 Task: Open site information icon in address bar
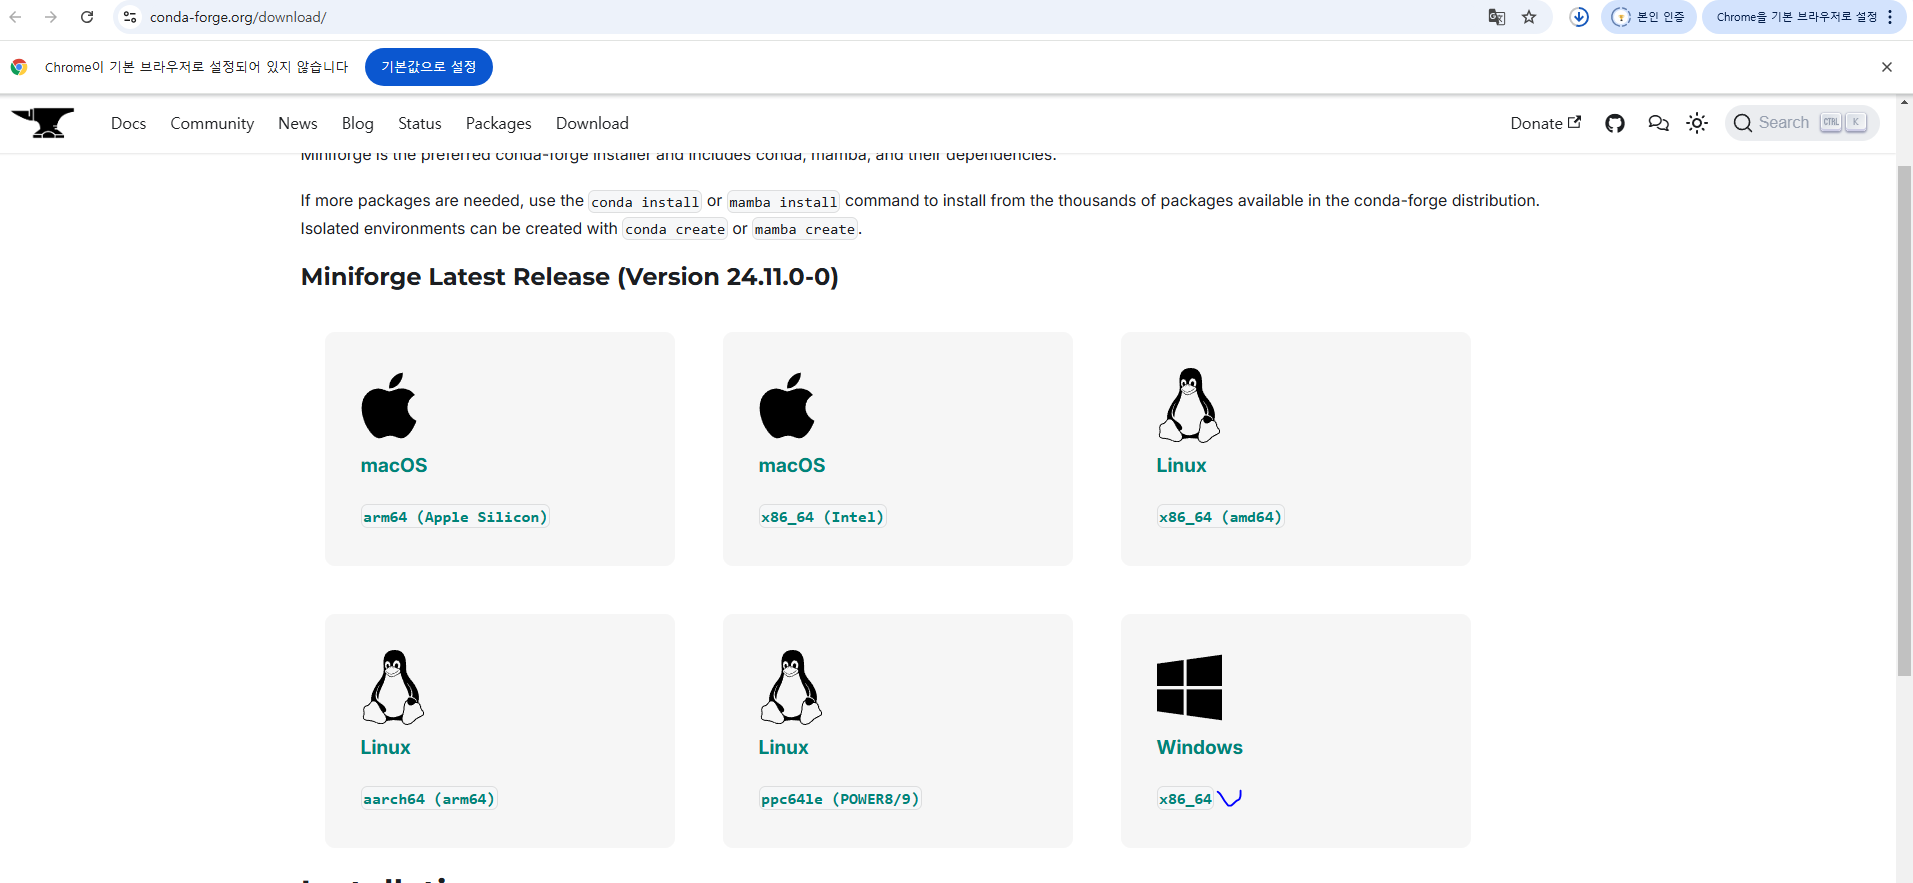[x=130, y=17]
